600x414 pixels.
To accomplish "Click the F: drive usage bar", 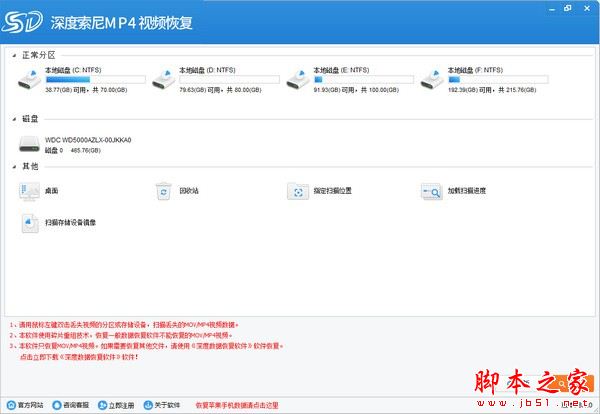I will [498, 80].
